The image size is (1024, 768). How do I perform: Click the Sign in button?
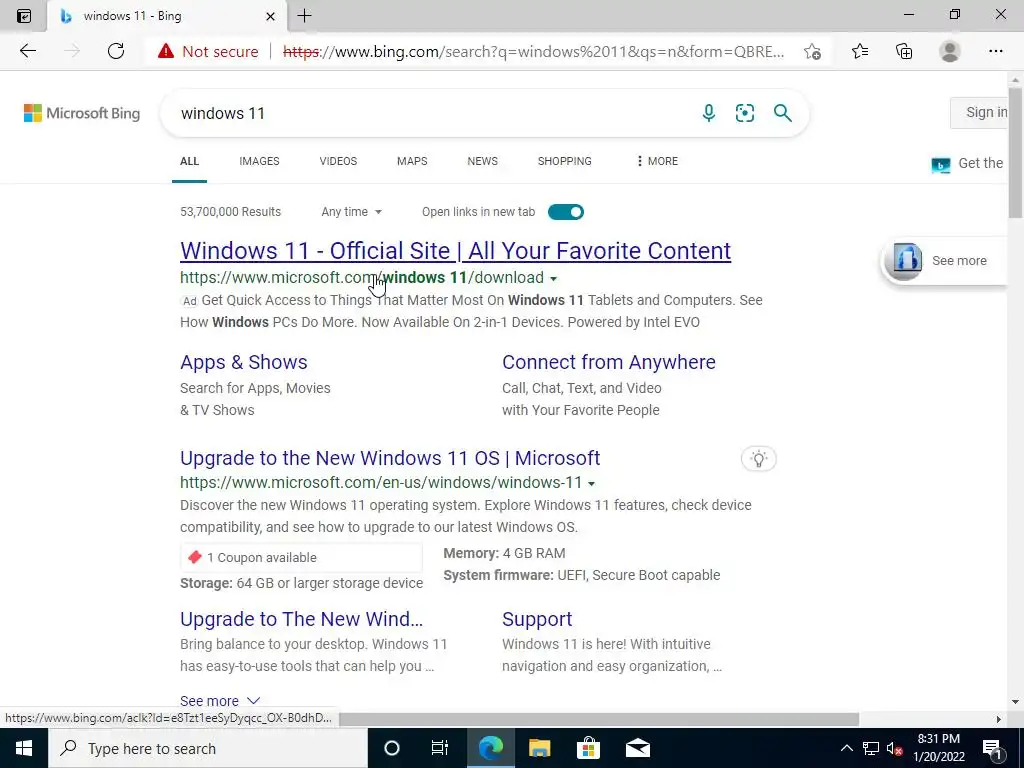[x=980, y=112]
